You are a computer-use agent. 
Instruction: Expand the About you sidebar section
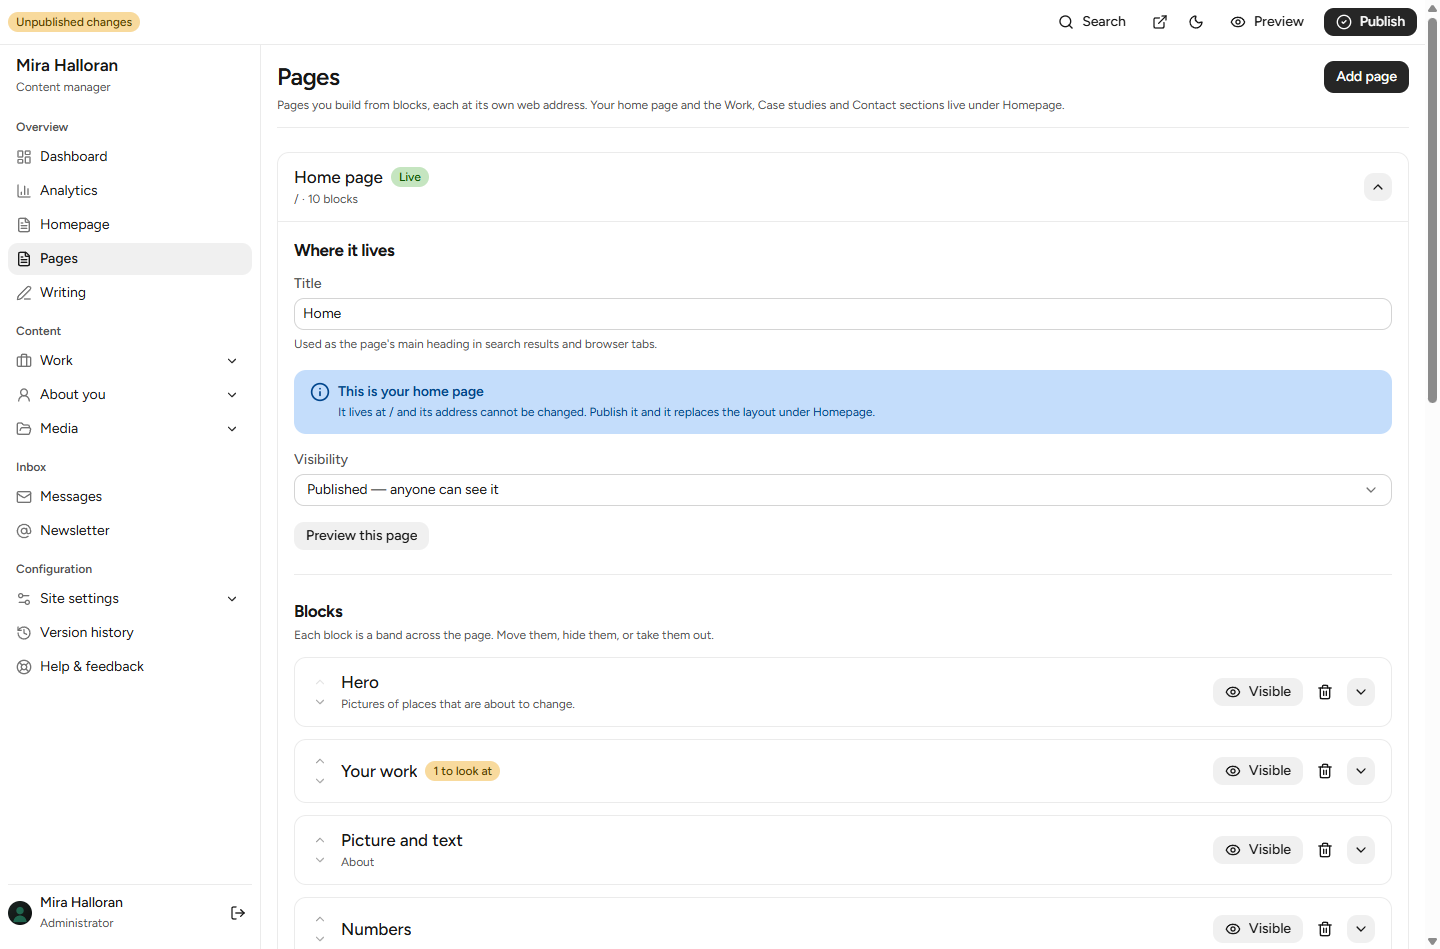[130, 395]
